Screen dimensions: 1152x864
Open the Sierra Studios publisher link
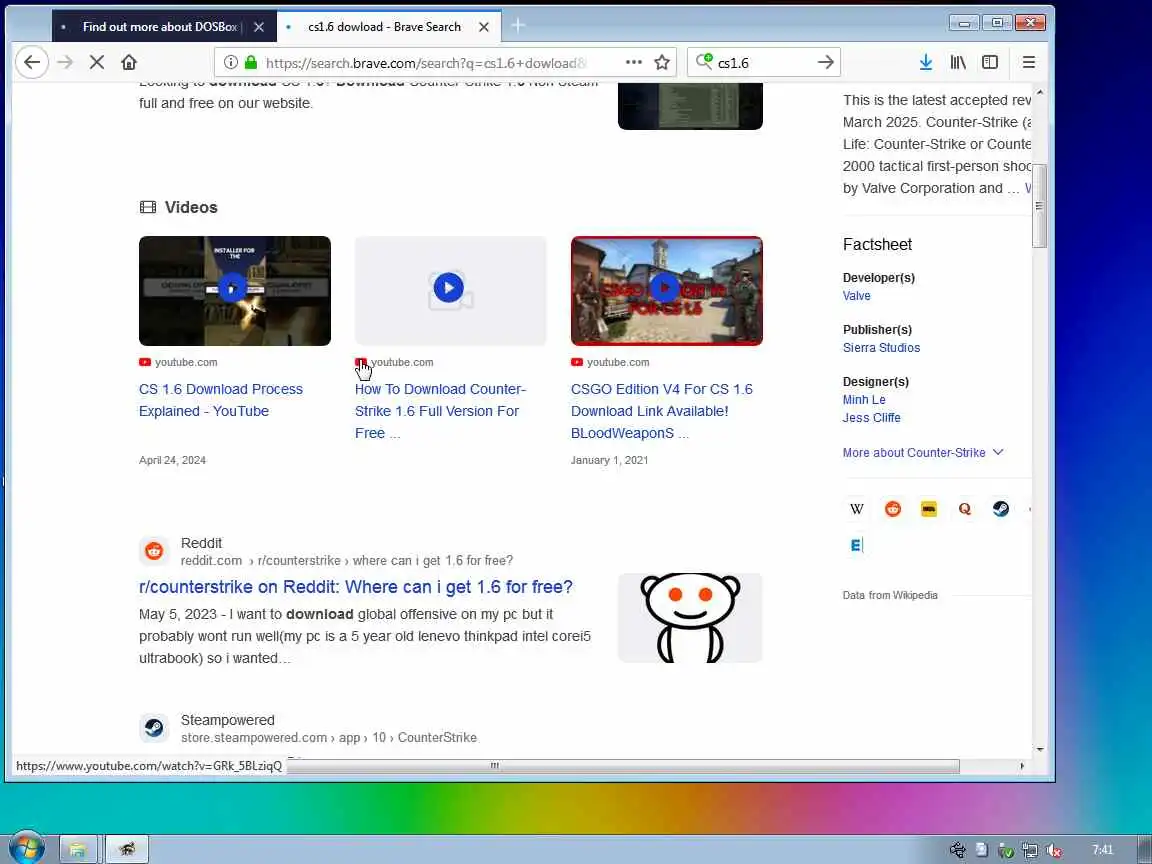[881, 348]
